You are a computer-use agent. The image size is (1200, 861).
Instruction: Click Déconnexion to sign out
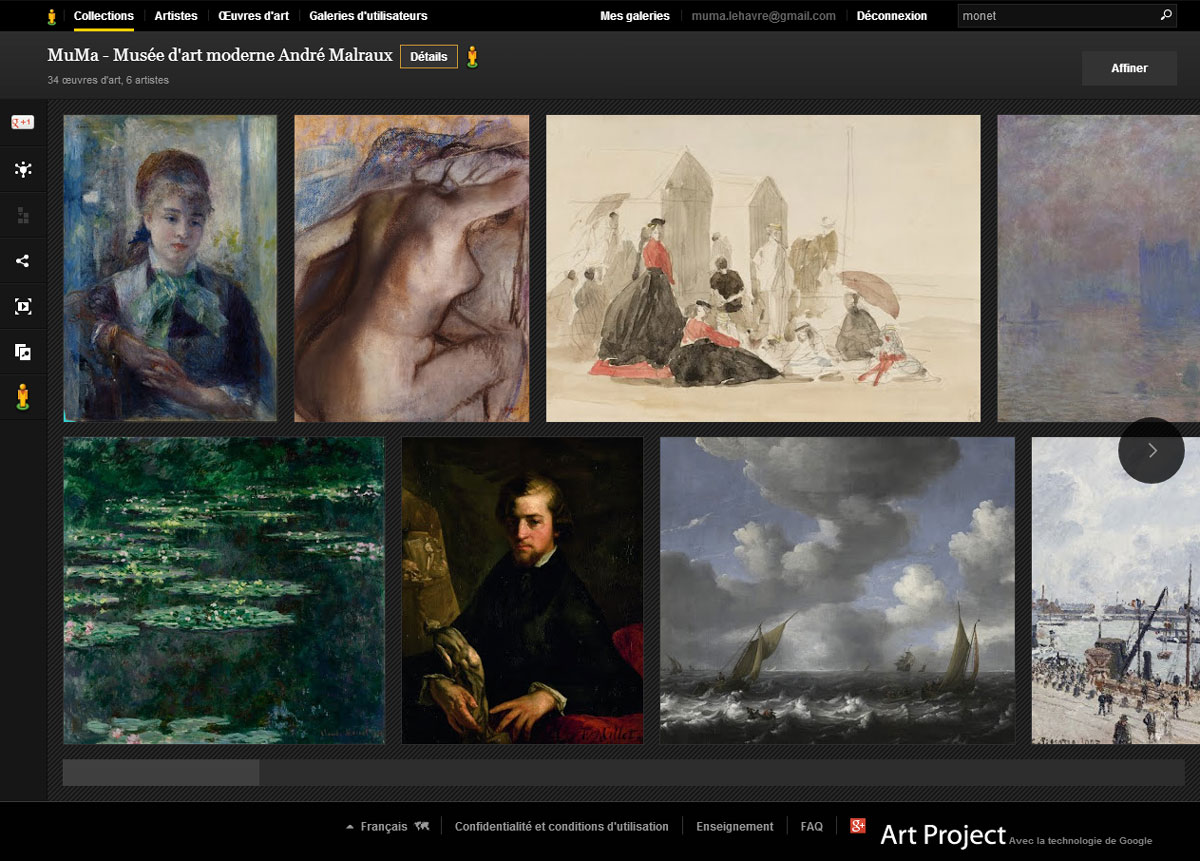(x=892, y=16)
